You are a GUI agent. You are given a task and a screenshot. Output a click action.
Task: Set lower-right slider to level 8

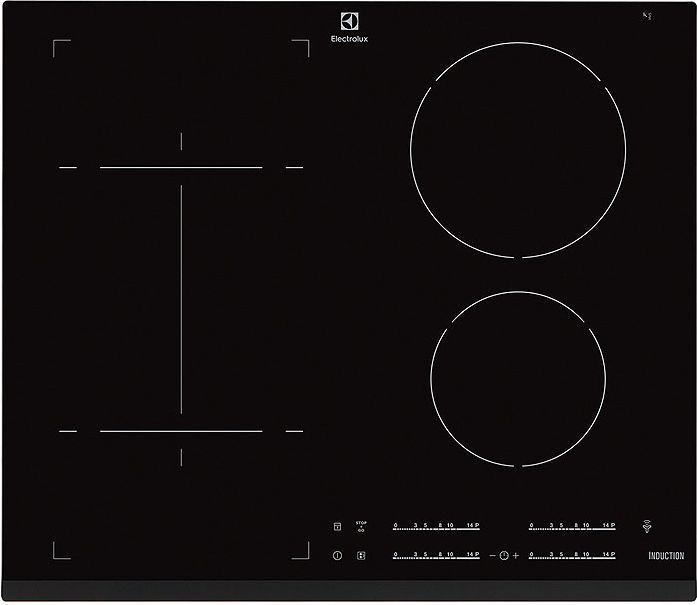(576, 555)
